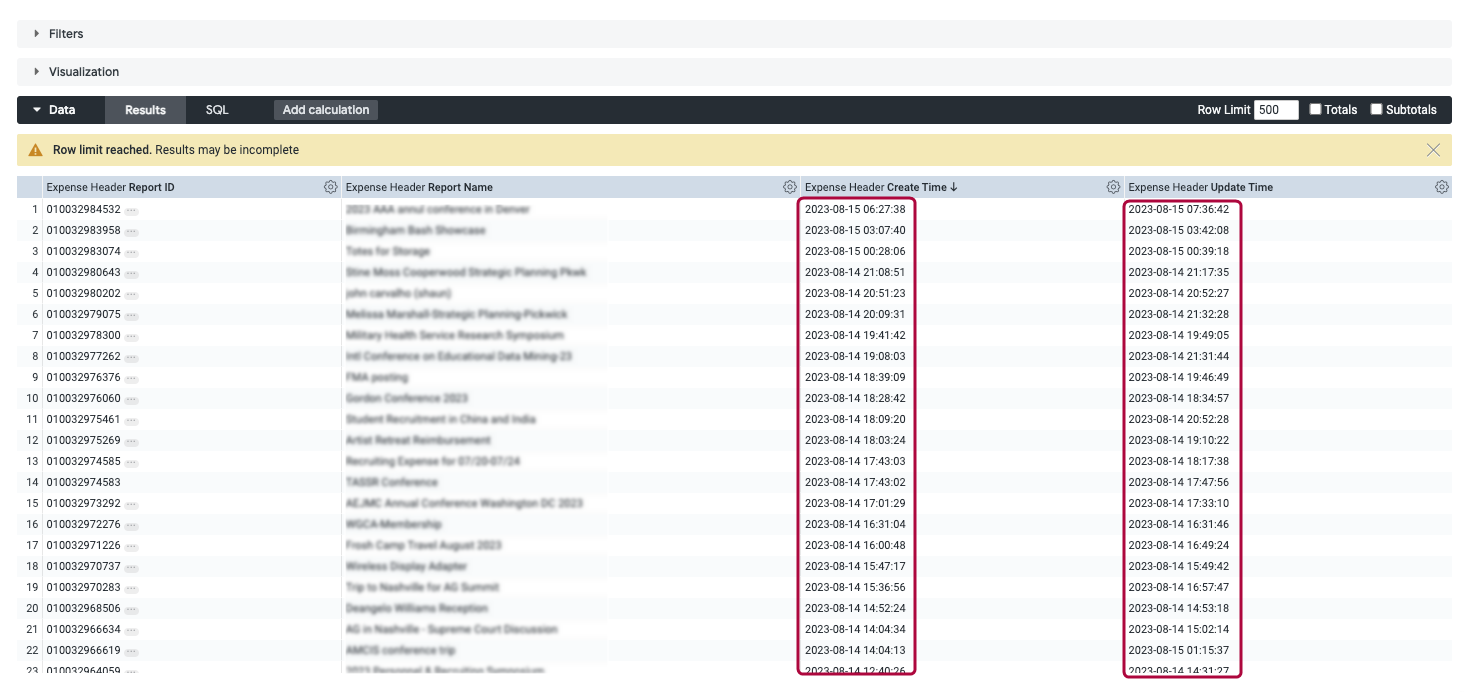Enable the Subtotals checkbox
This screenshot has height=692, width=1466.
(1377, 109)
